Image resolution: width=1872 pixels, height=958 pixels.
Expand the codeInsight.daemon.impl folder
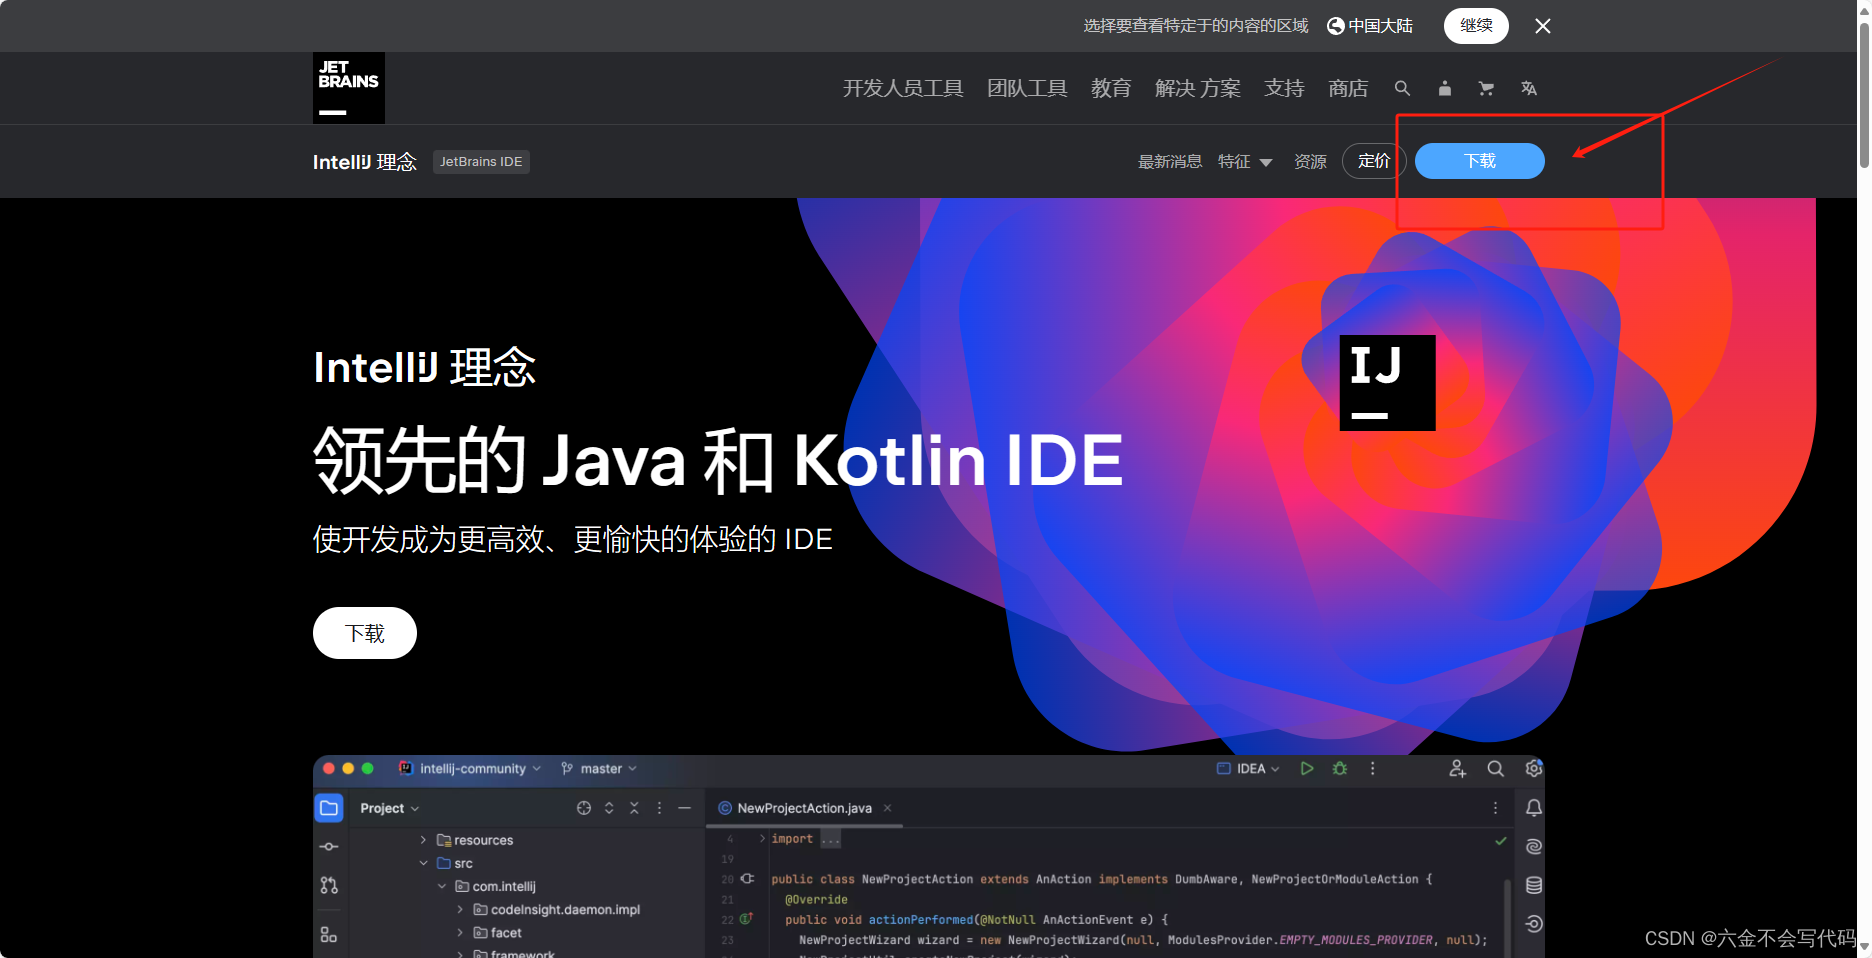(x=459, y=909)
